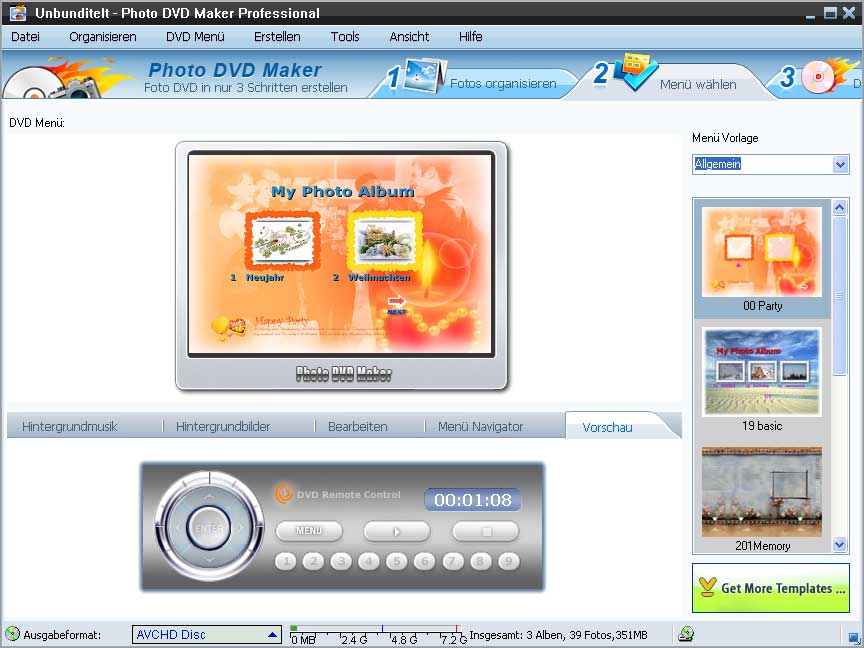Switch to the Bearbeiten tab
Image resolution: width=864 pixels, height=648 pixels.
(358, 426)
